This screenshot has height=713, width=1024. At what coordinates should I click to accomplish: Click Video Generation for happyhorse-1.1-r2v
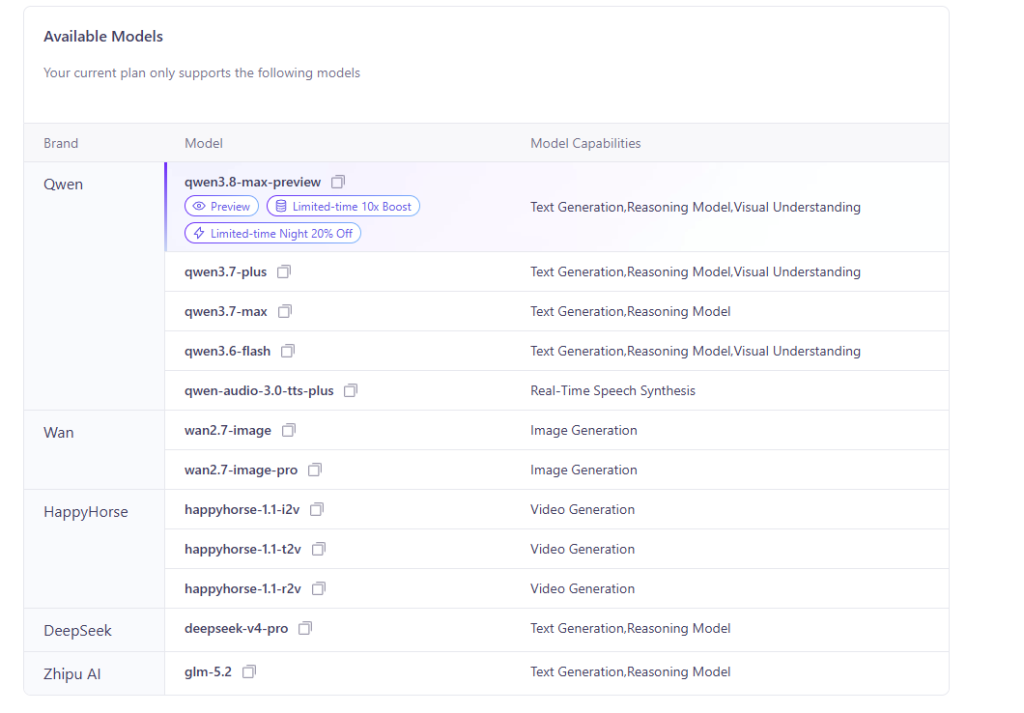[583, 589]
